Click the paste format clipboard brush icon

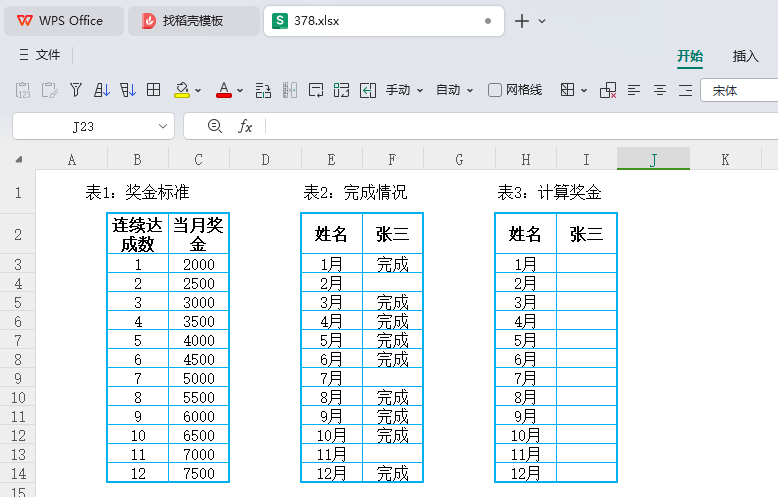click(x=49, y=90)
